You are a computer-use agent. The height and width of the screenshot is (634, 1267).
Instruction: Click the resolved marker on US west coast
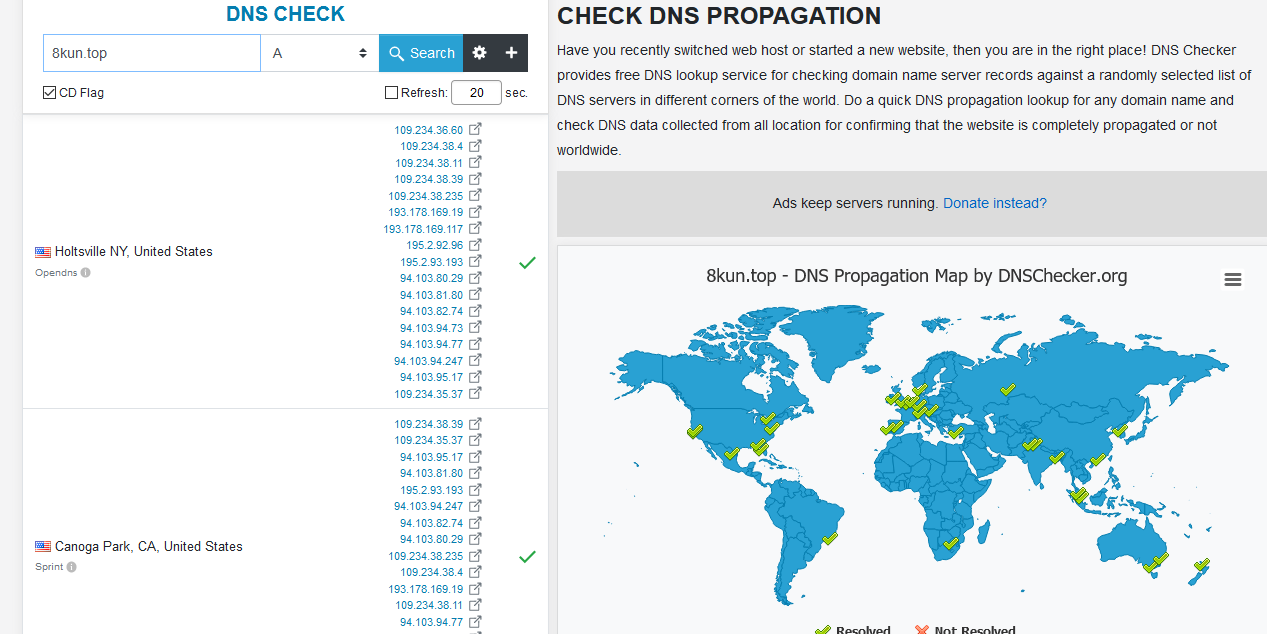694,431
